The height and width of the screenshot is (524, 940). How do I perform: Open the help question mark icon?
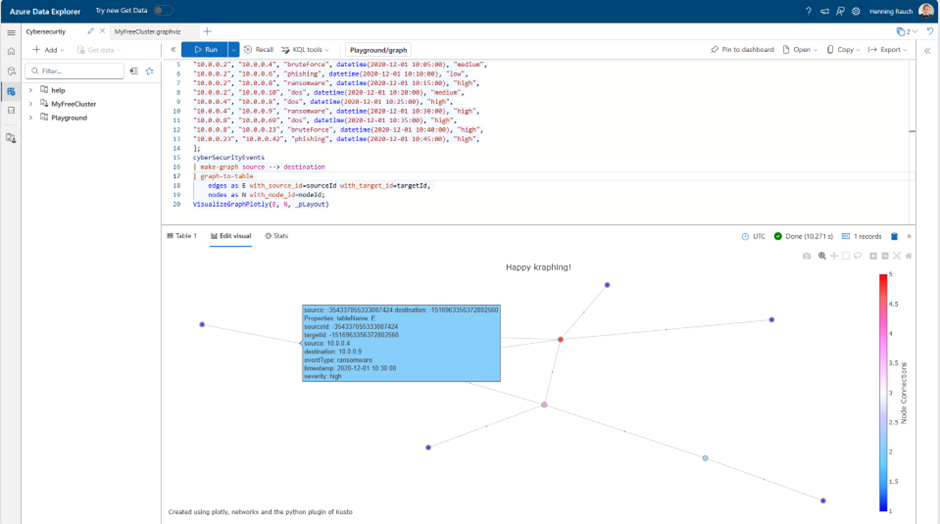808,11
